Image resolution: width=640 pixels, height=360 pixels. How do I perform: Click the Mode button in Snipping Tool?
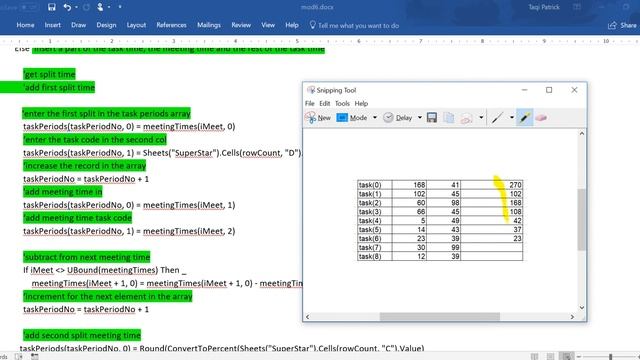tap(351, 118)
